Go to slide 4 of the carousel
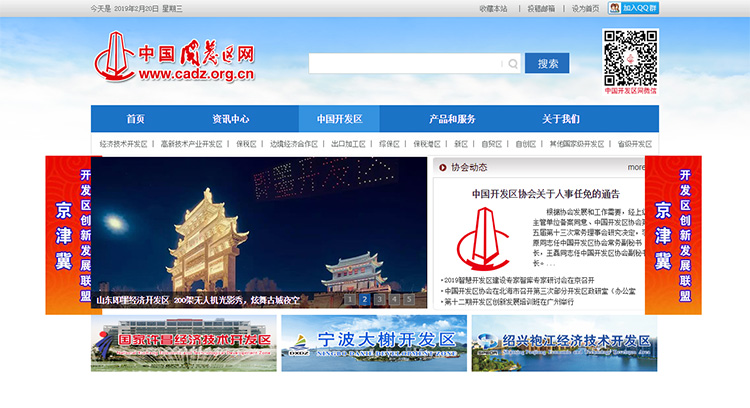Image resolution: width=750 pixels, height=408 pixels. click(394, 299)
